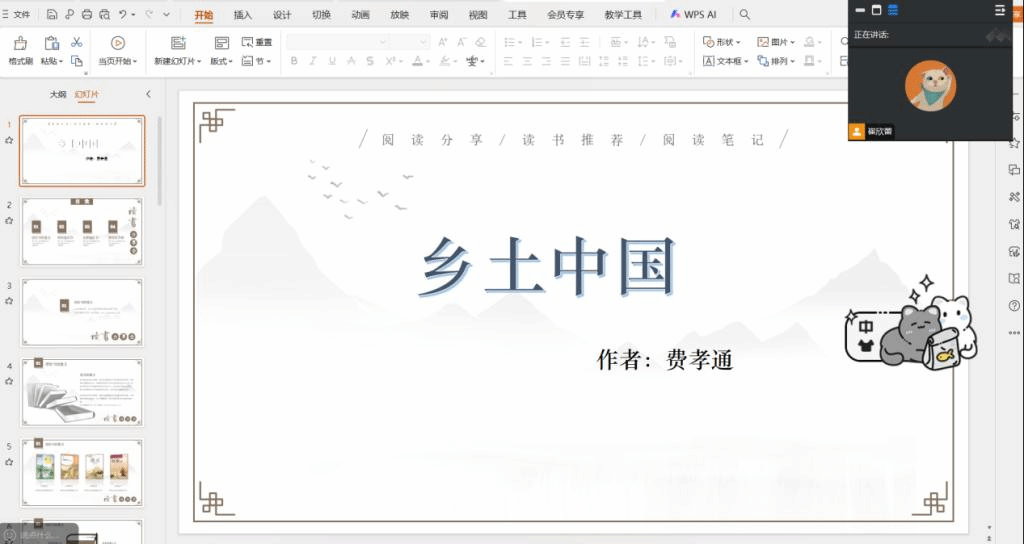This screenshot has width=1024, height=544.
Task: Start slideshow from current slide (当页开始)
Action: 118,43
